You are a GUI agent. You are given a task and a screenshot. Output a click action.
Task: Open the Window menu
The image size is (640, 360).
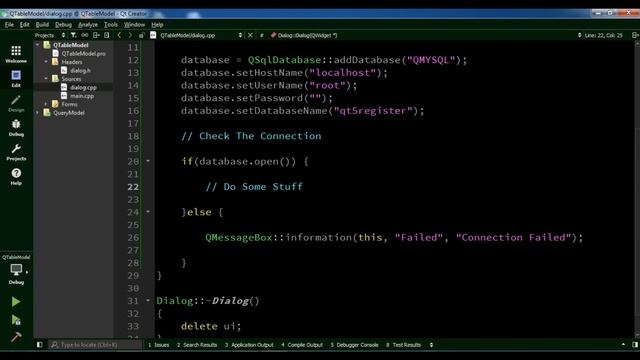pyautogui.click(x=134, y=25)
